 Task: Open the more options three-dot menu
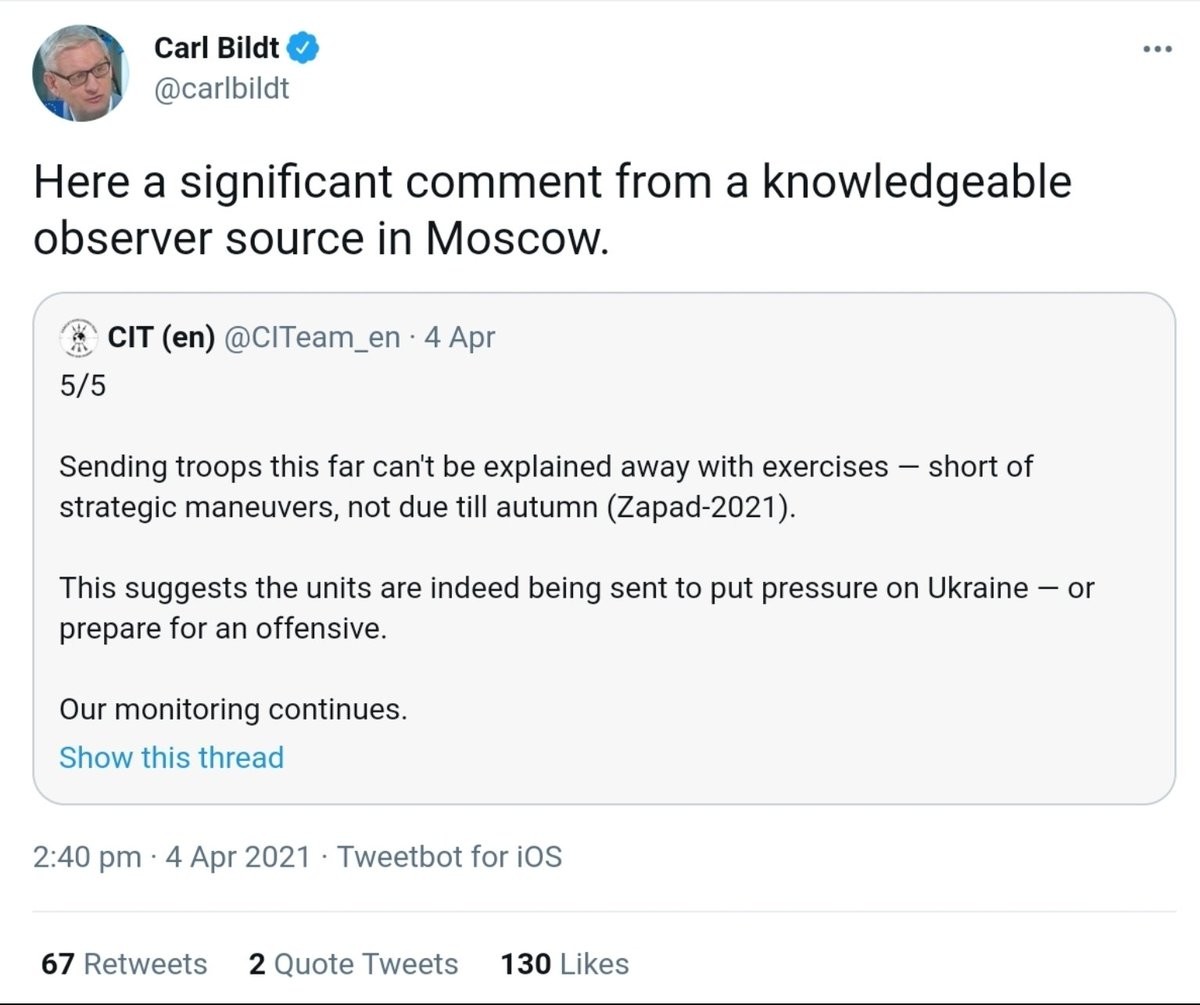1157,50
